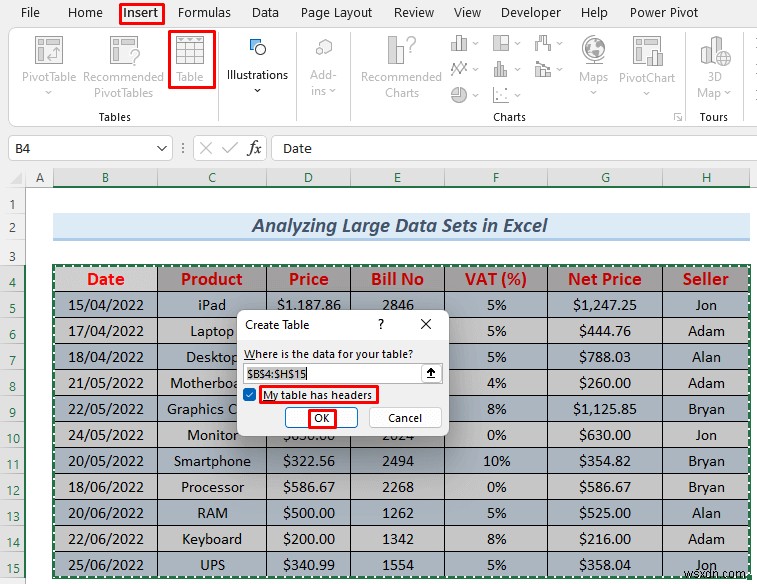Click the $1,247.25 net price cell
757x584 pixels.
605,305
